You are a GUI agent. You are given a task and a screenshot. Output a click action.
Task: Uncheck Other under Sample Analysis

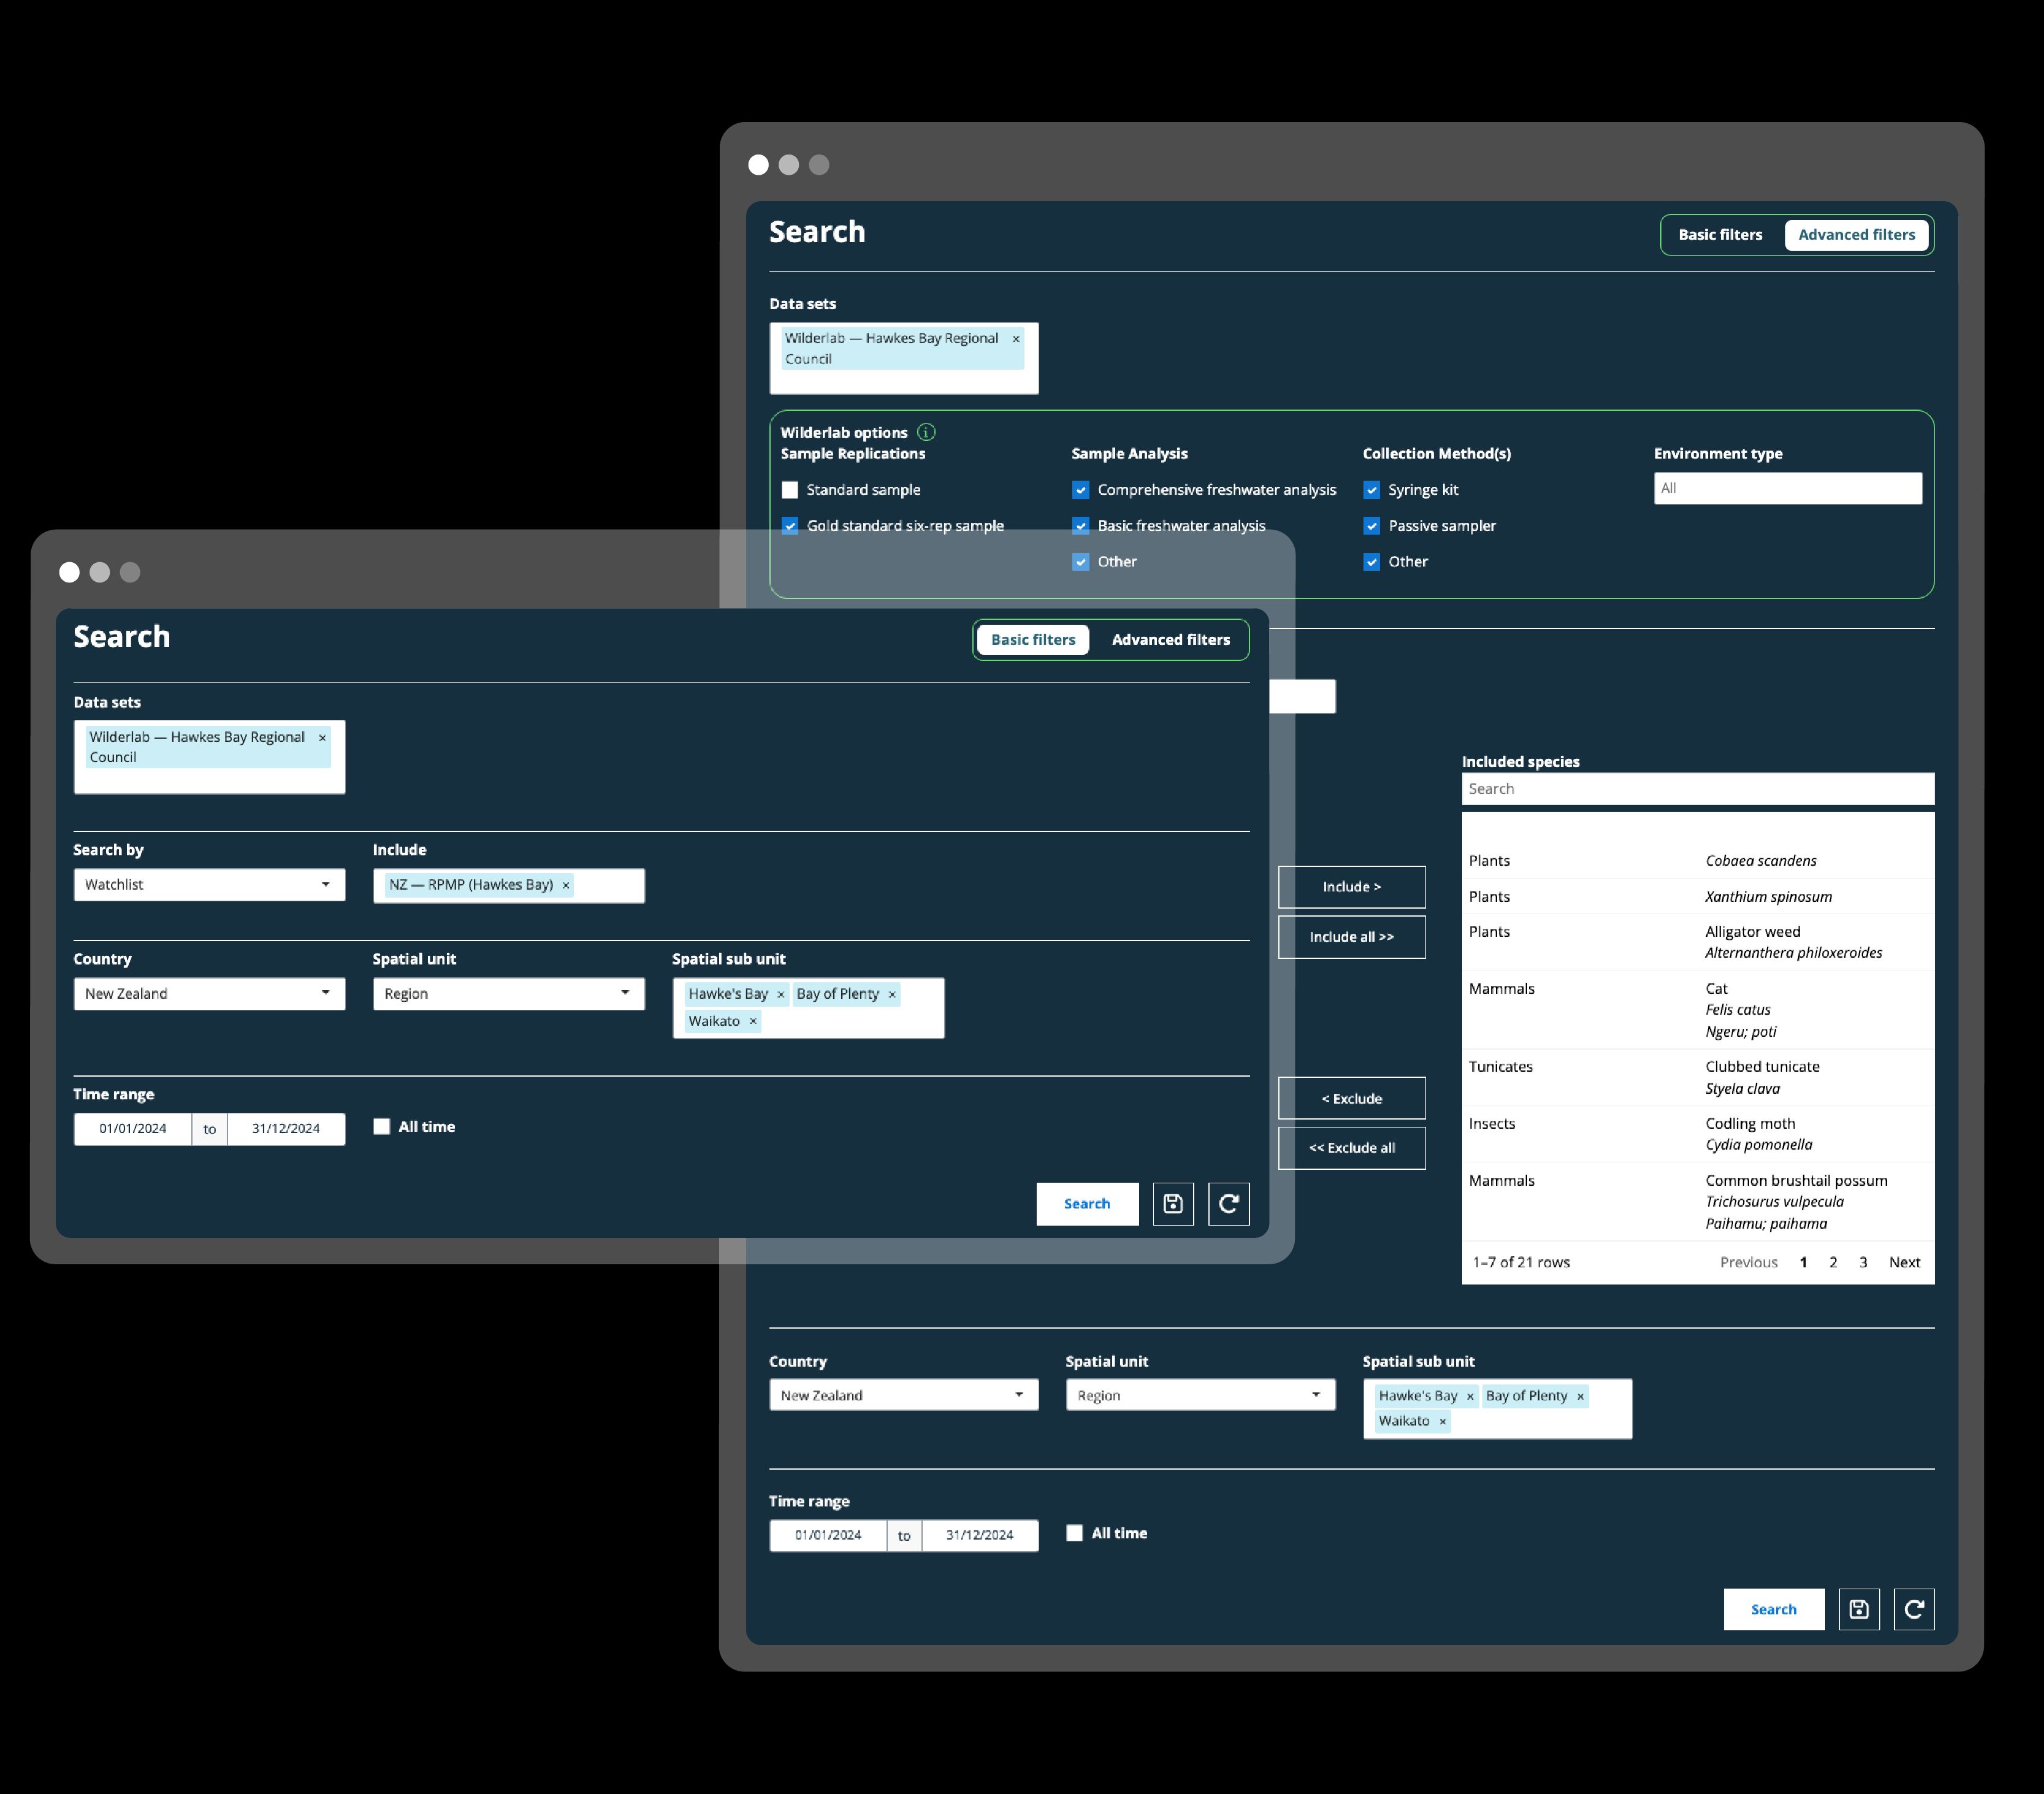tap(1081, 562)
